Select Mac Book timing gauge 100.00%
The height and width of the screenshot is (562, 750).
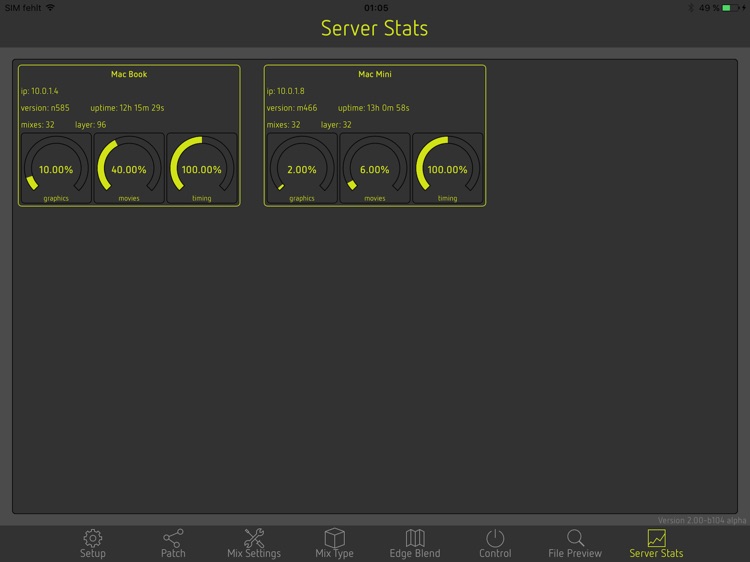[201, 168]
